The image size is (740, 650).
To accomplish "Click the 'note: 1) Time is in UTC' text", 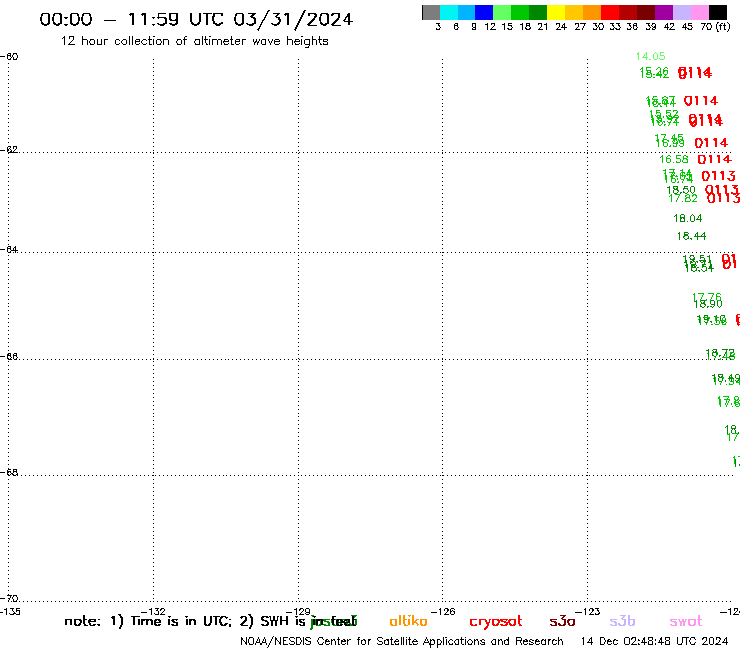I will click(148, 622).
